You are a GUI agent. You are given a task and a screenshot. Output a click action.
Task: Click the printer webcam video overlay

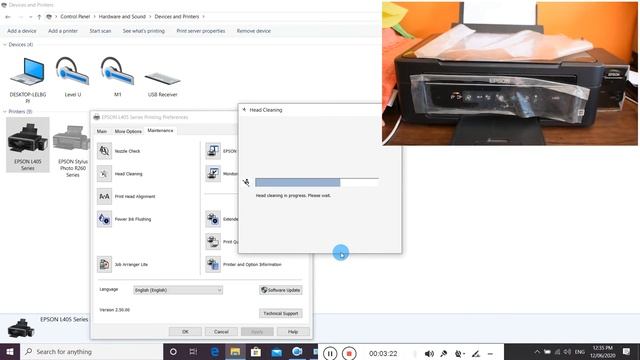pos(510,73)
